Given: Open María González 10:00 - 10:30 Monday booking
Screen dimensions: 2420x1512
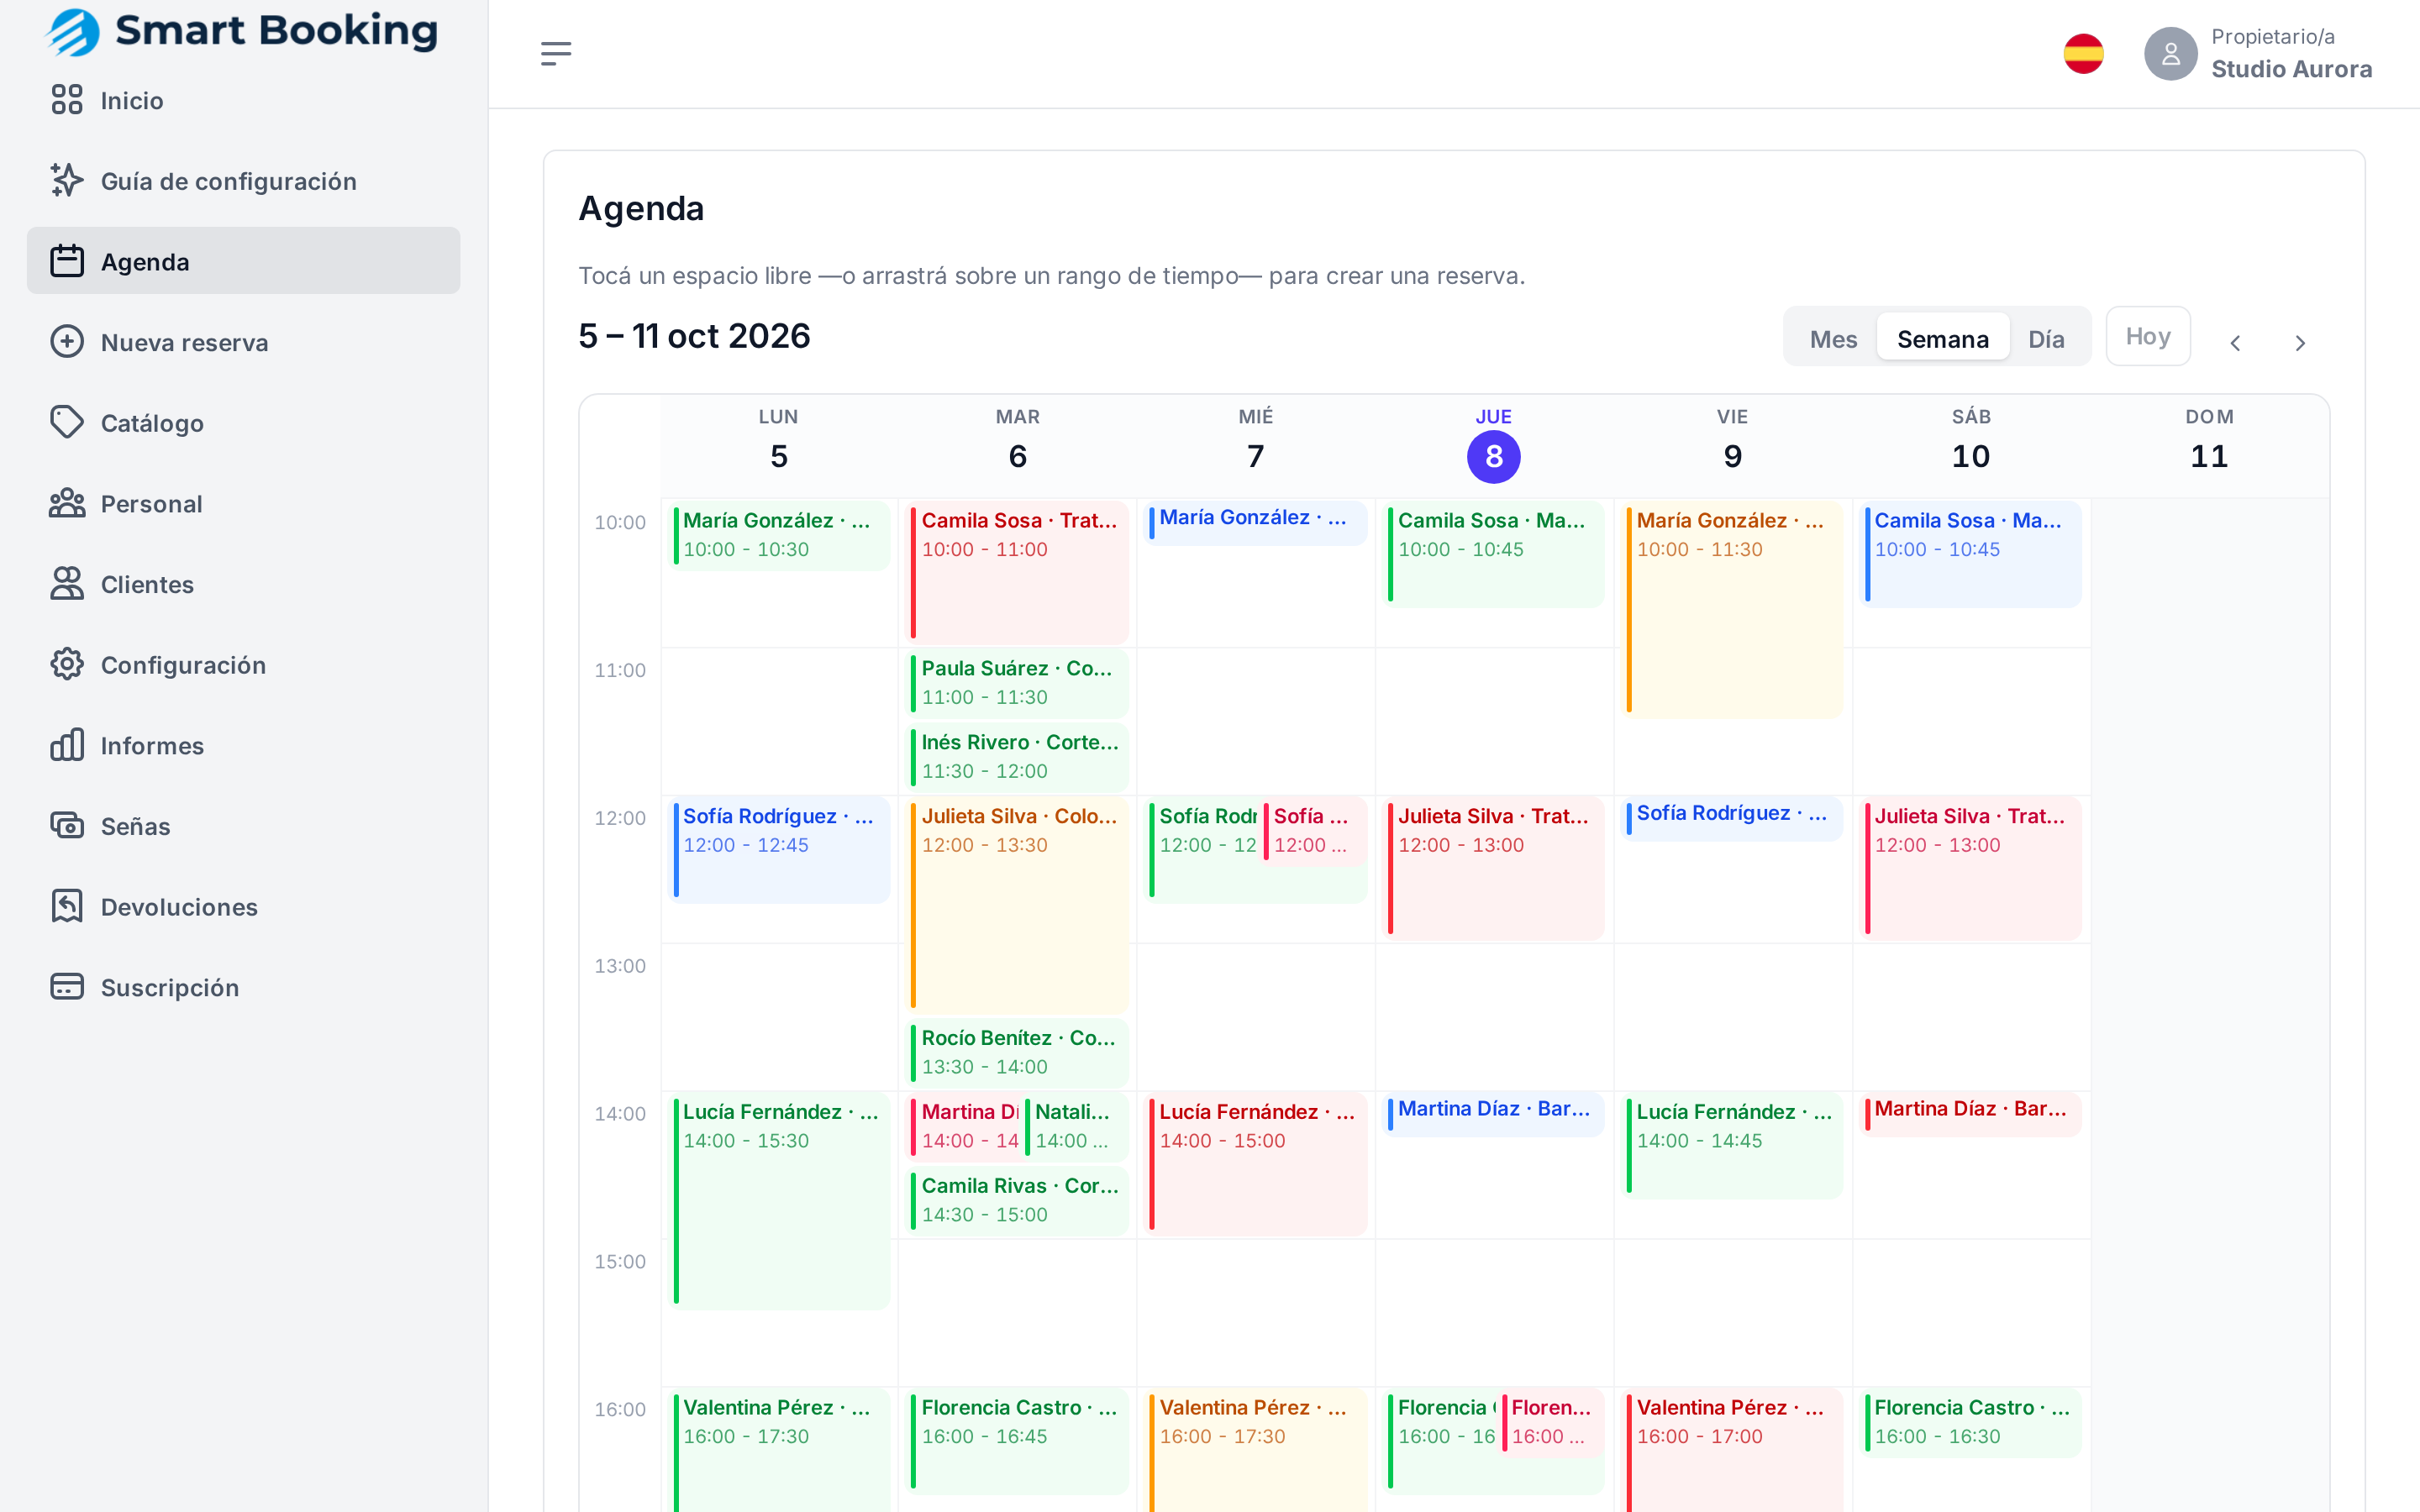Looking at the screenshot, I should click(x=779, y=536).
